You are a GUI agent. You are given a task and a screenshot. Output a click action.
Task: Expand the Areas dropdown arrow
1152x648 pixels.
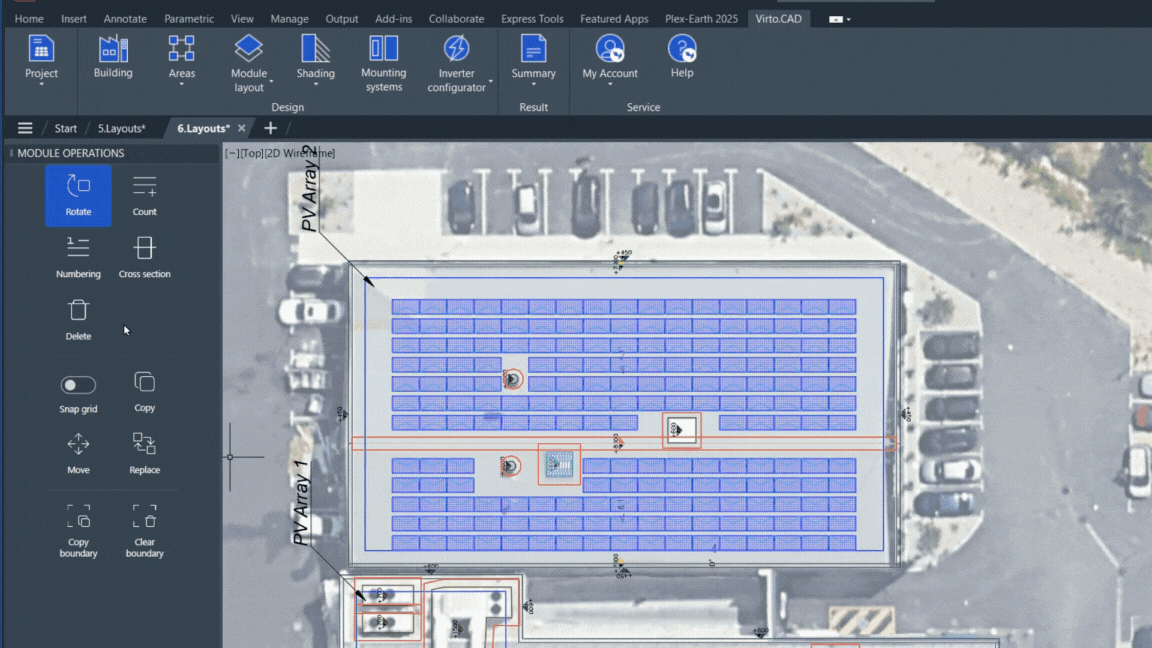coord(181,85)
